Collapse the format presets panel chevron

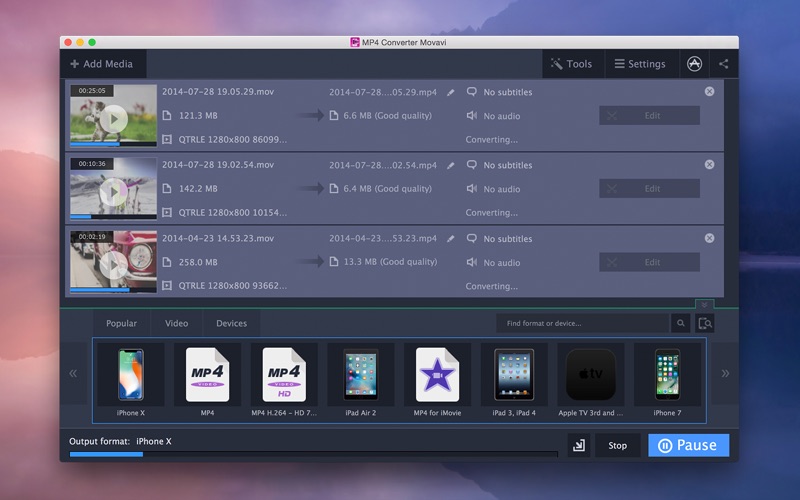pyautogui.click(x=704, y=304)
